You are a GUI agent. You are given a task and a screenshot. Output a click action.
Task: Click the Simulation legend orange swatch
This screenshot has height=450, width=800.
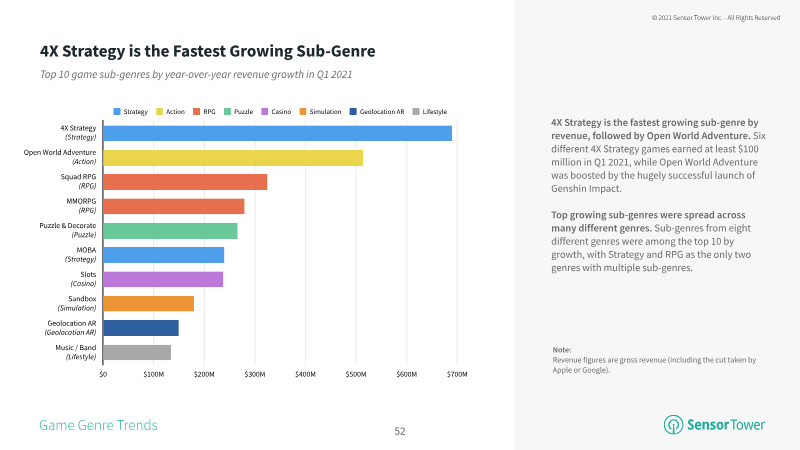click(x=303, y=111)
